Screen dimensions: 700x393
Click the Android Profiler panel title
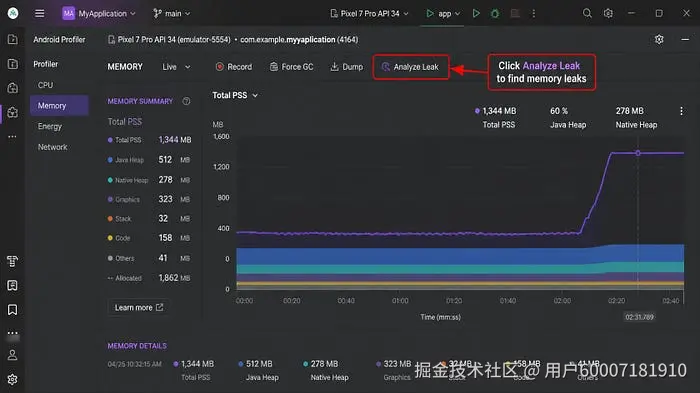pos(59,39)
